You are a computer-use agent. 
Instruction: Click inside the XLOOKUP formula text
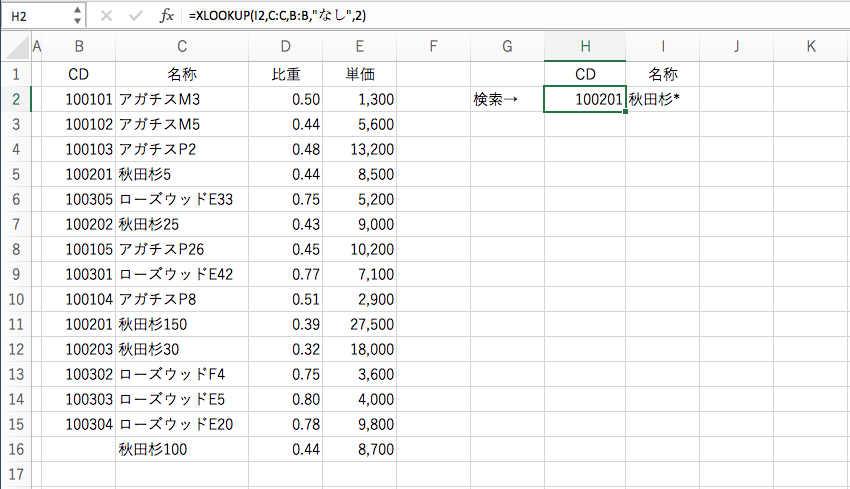pos(277,16)
